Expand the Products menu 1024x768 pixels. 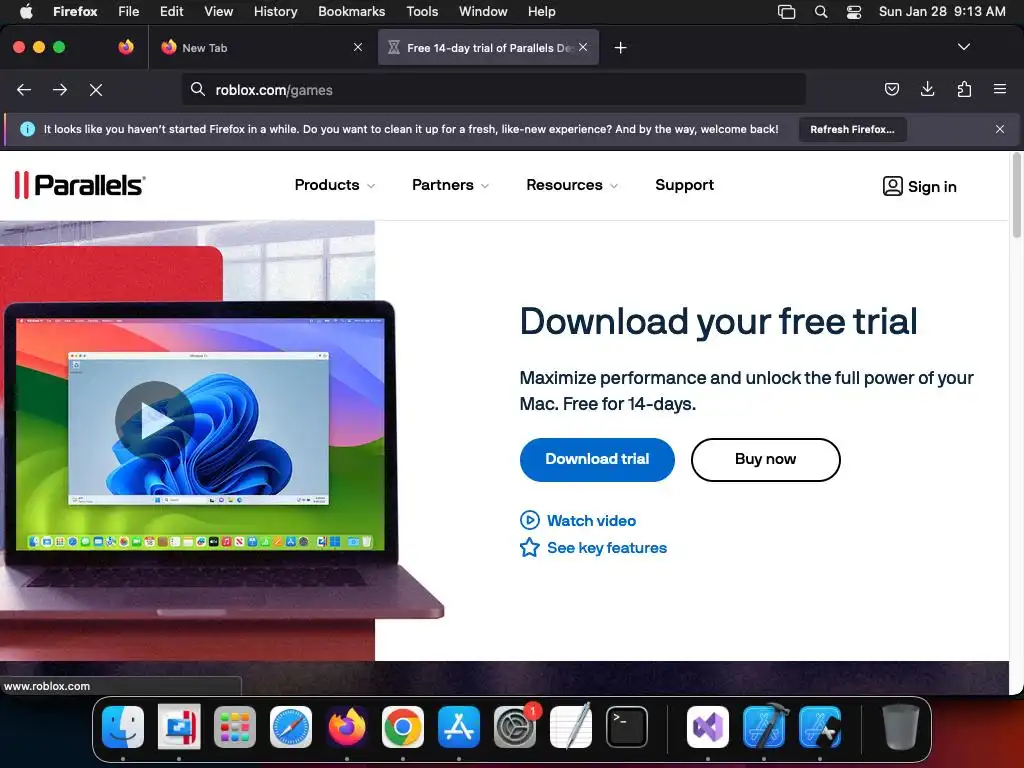pos(334,185)
